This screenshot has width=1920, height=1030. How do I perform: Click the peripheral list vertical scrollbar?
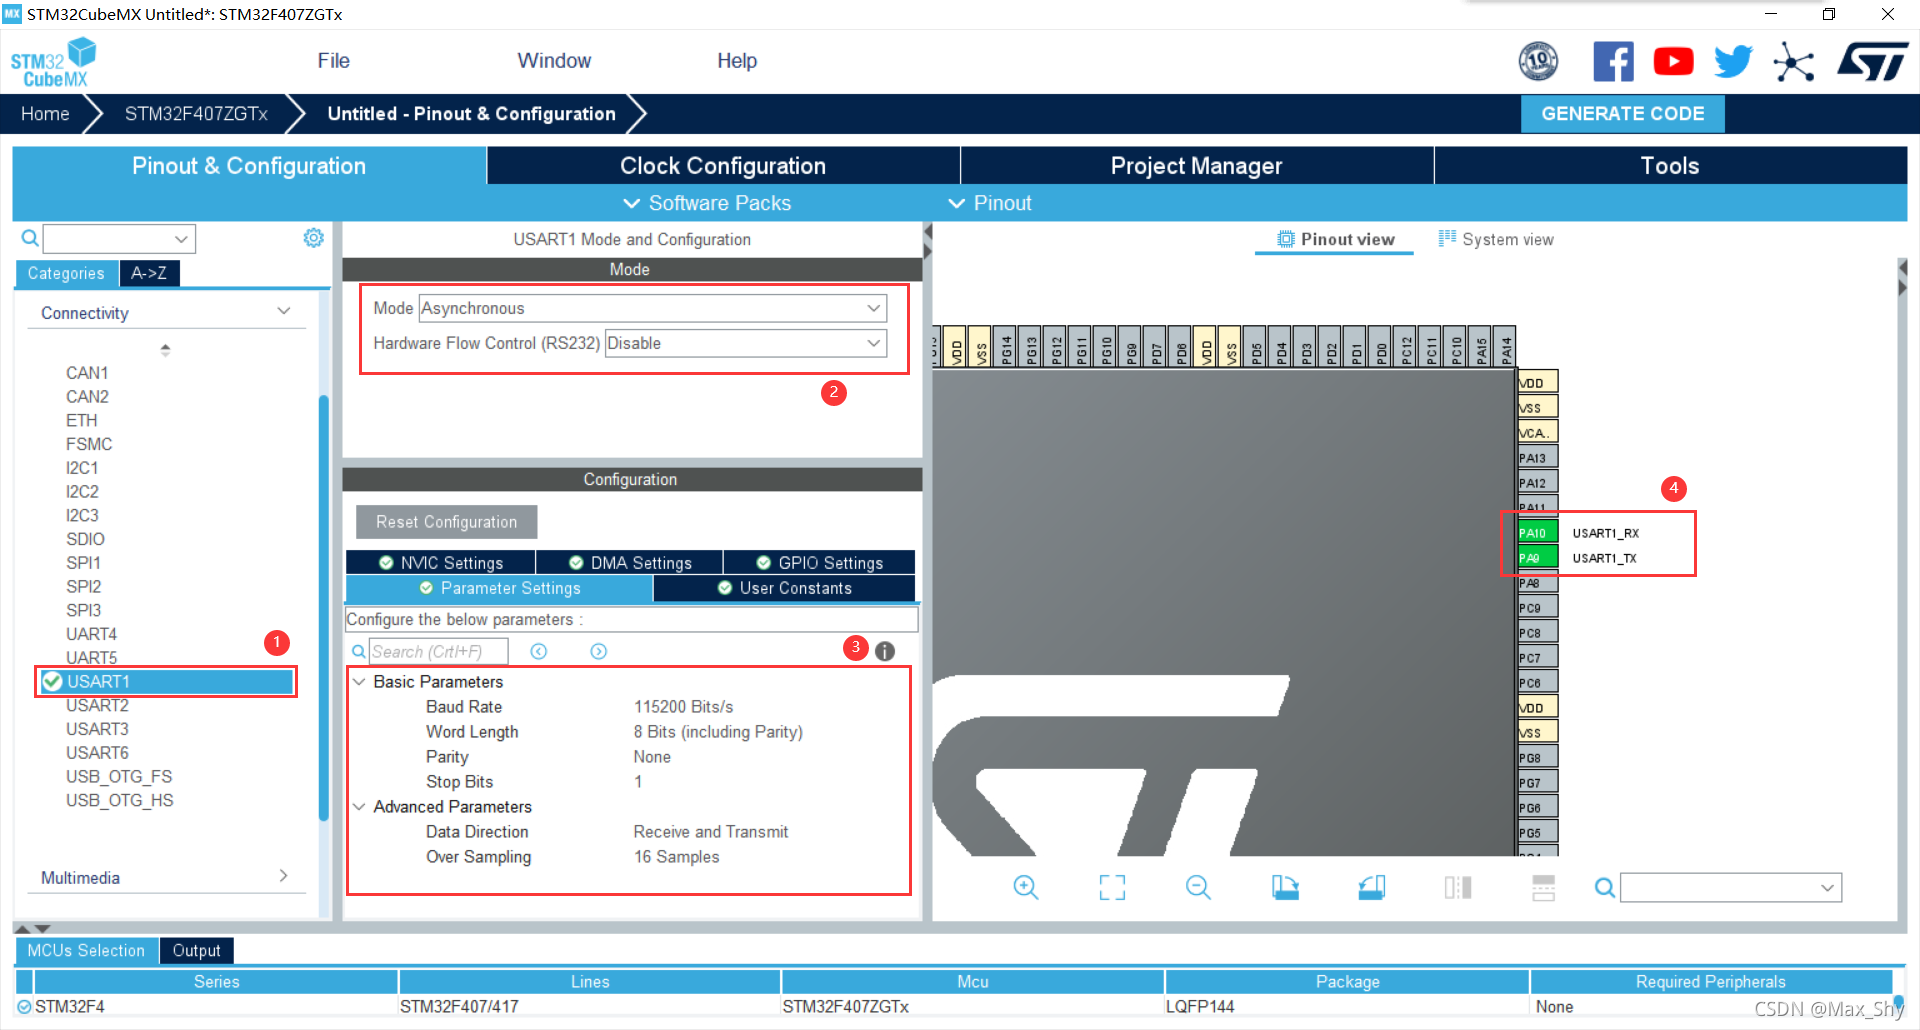pos(323,608)
